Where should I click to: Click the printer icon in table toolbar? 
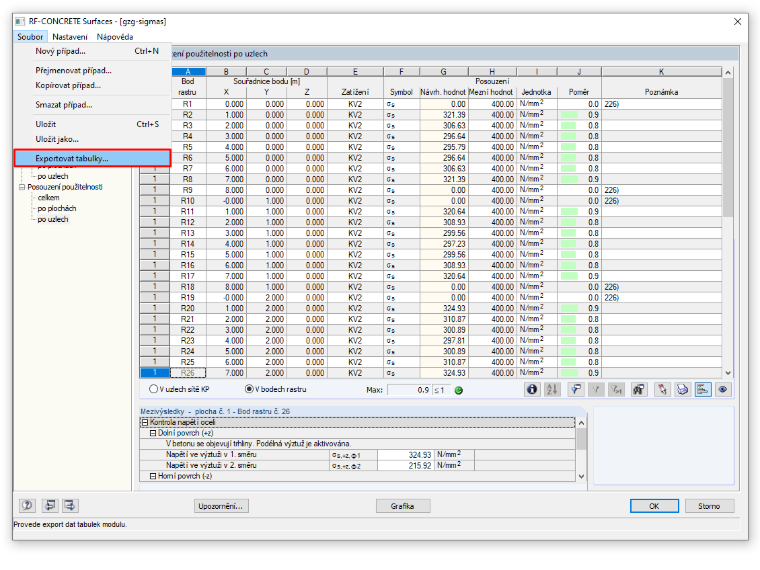[682, 389]
